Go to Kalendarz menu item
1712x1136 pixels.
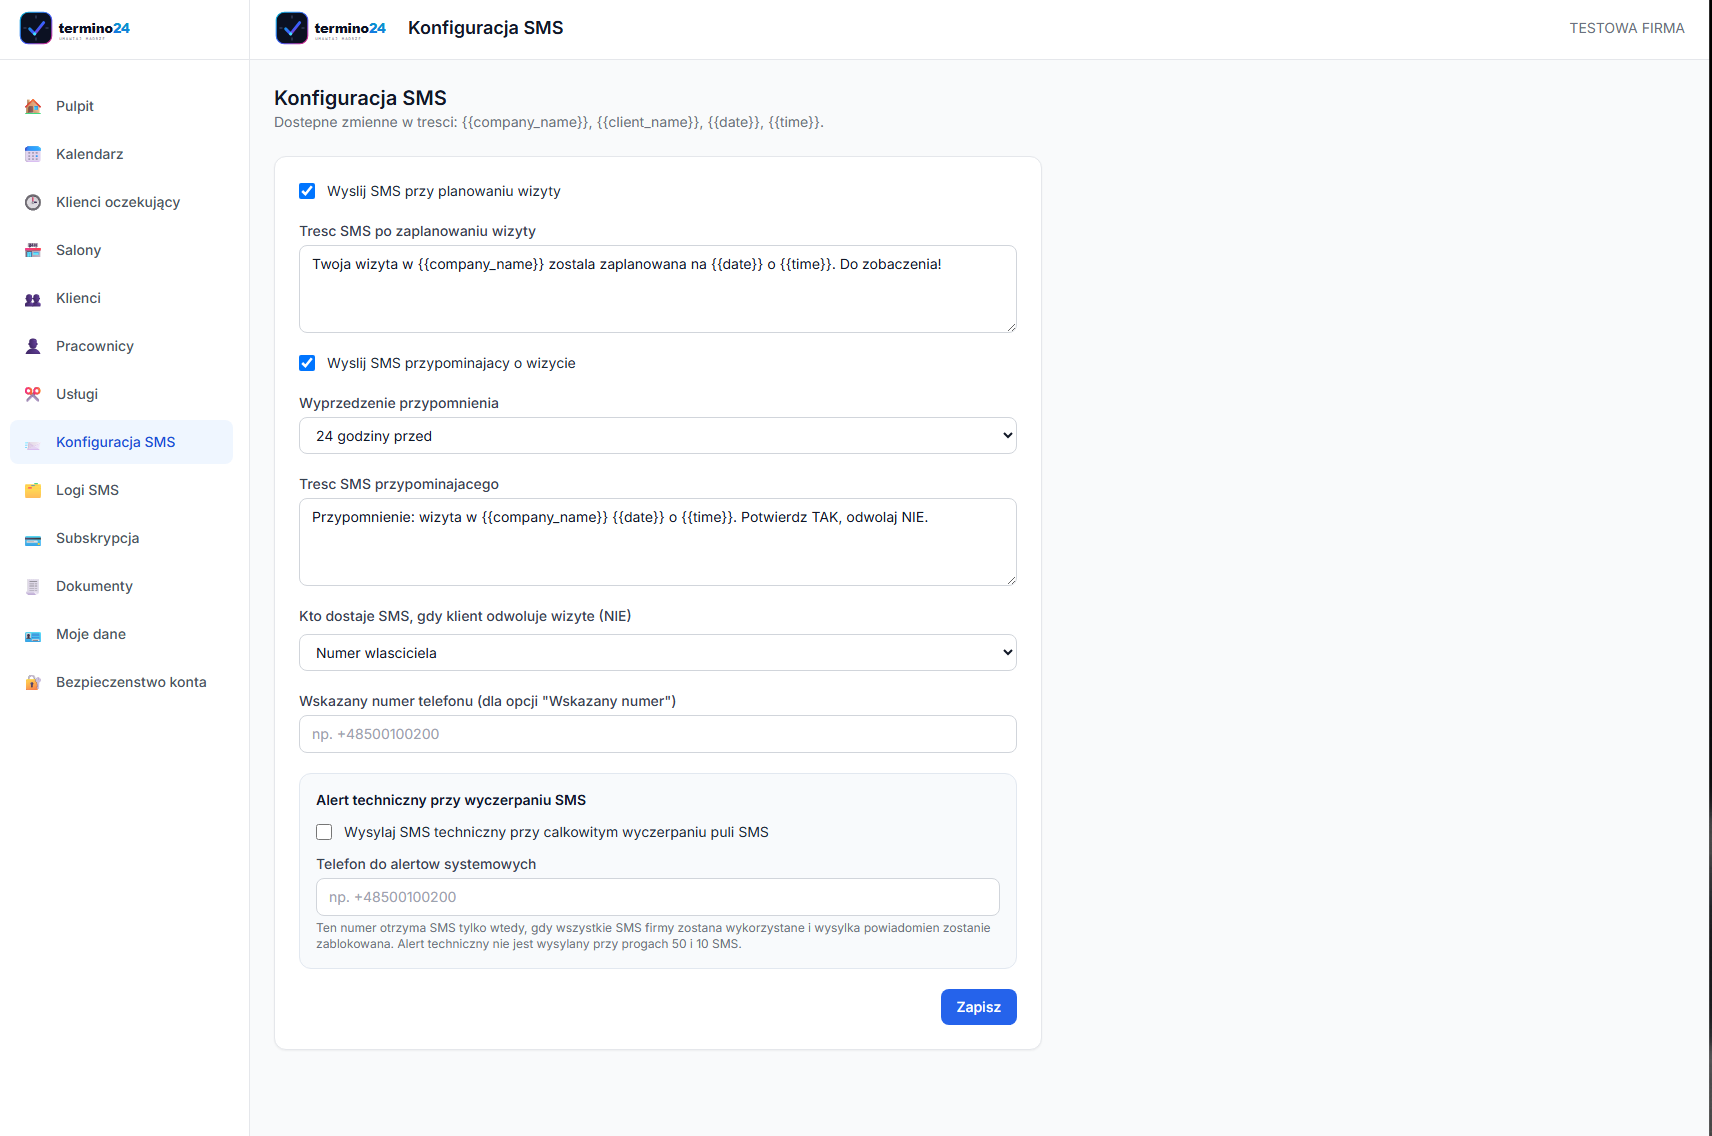pos(121,154)
